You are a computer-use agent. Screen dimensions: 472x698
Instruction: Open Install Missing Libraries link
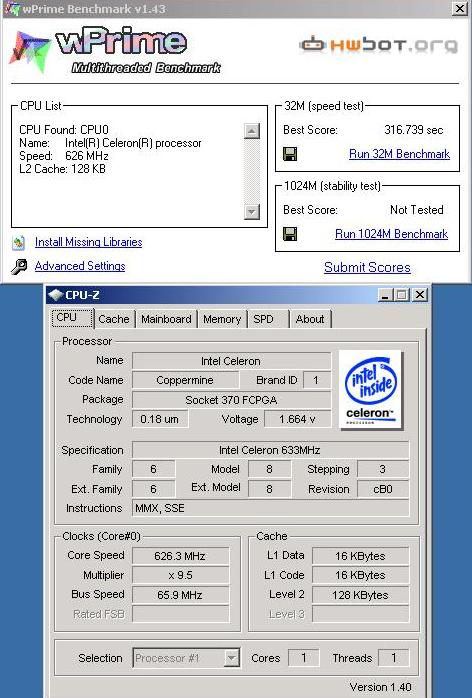pyautogui.click(x=89, y=242)
